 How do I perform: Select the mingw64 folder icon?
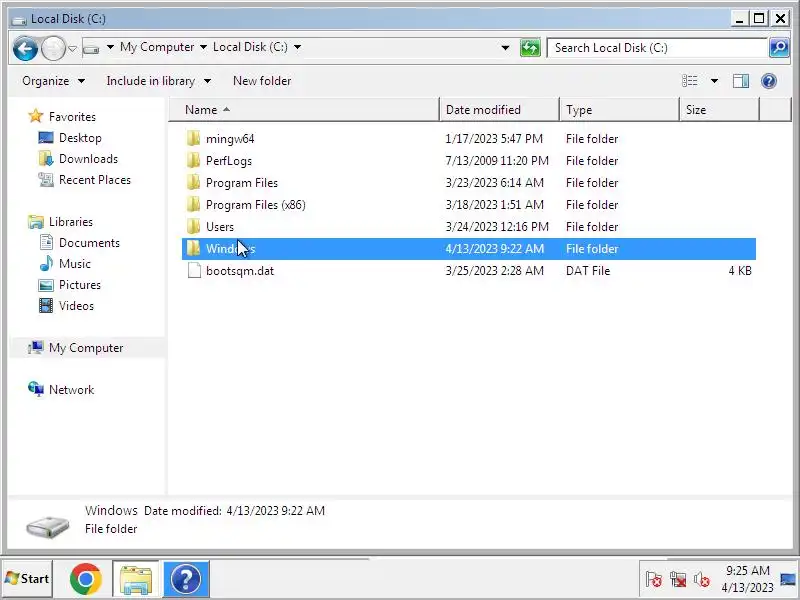tap(193, 138)
